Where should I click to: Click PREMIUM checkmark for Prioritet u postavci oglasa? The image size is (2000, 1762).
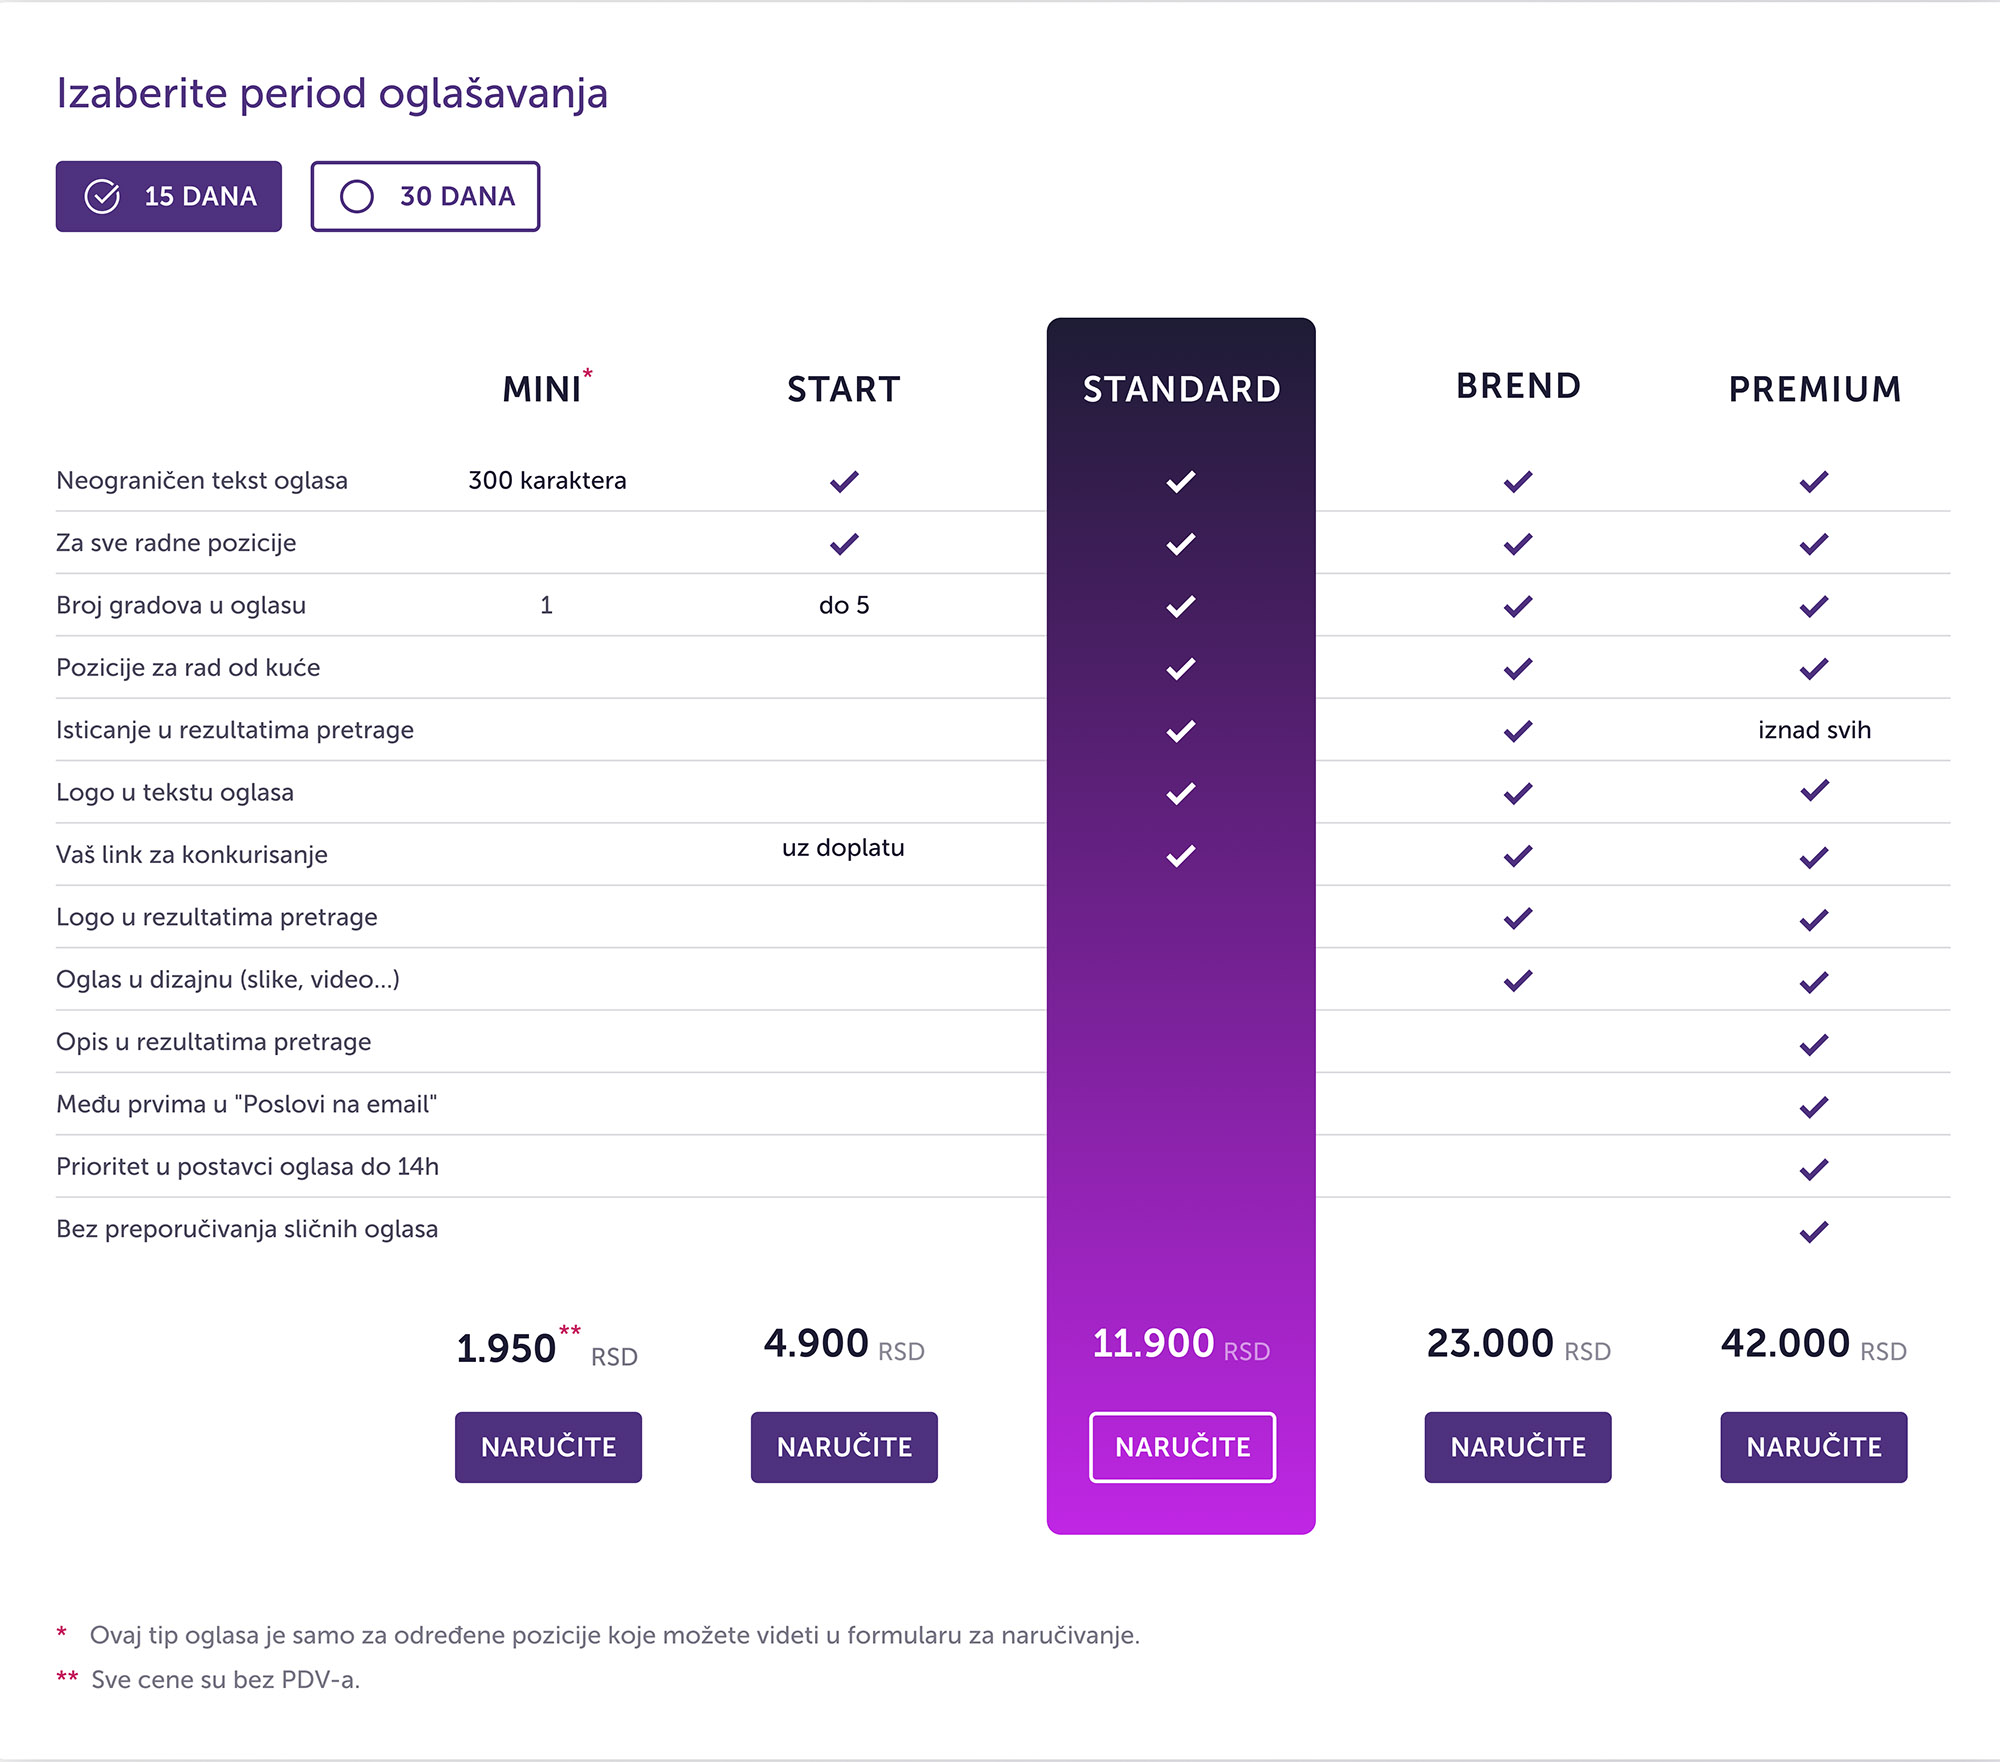[x=1814, y=1168]
